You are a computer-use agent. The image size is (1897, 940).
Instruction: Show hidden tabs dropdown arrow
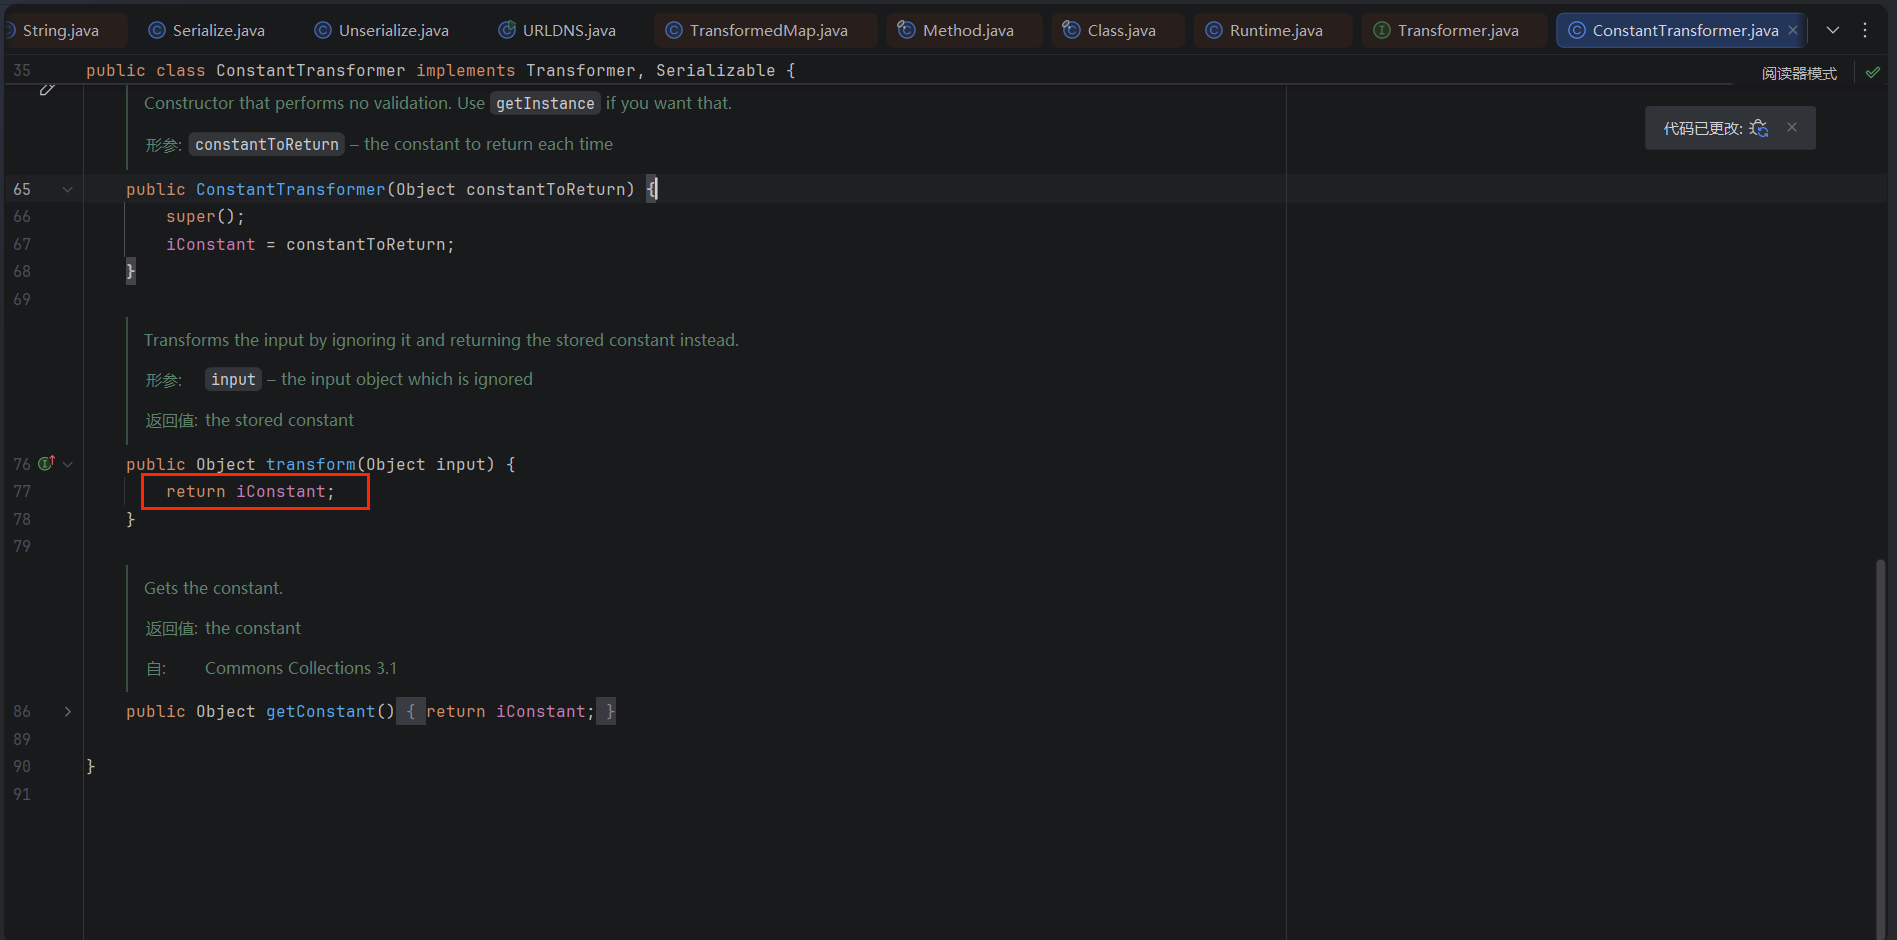coord(1833,31)
